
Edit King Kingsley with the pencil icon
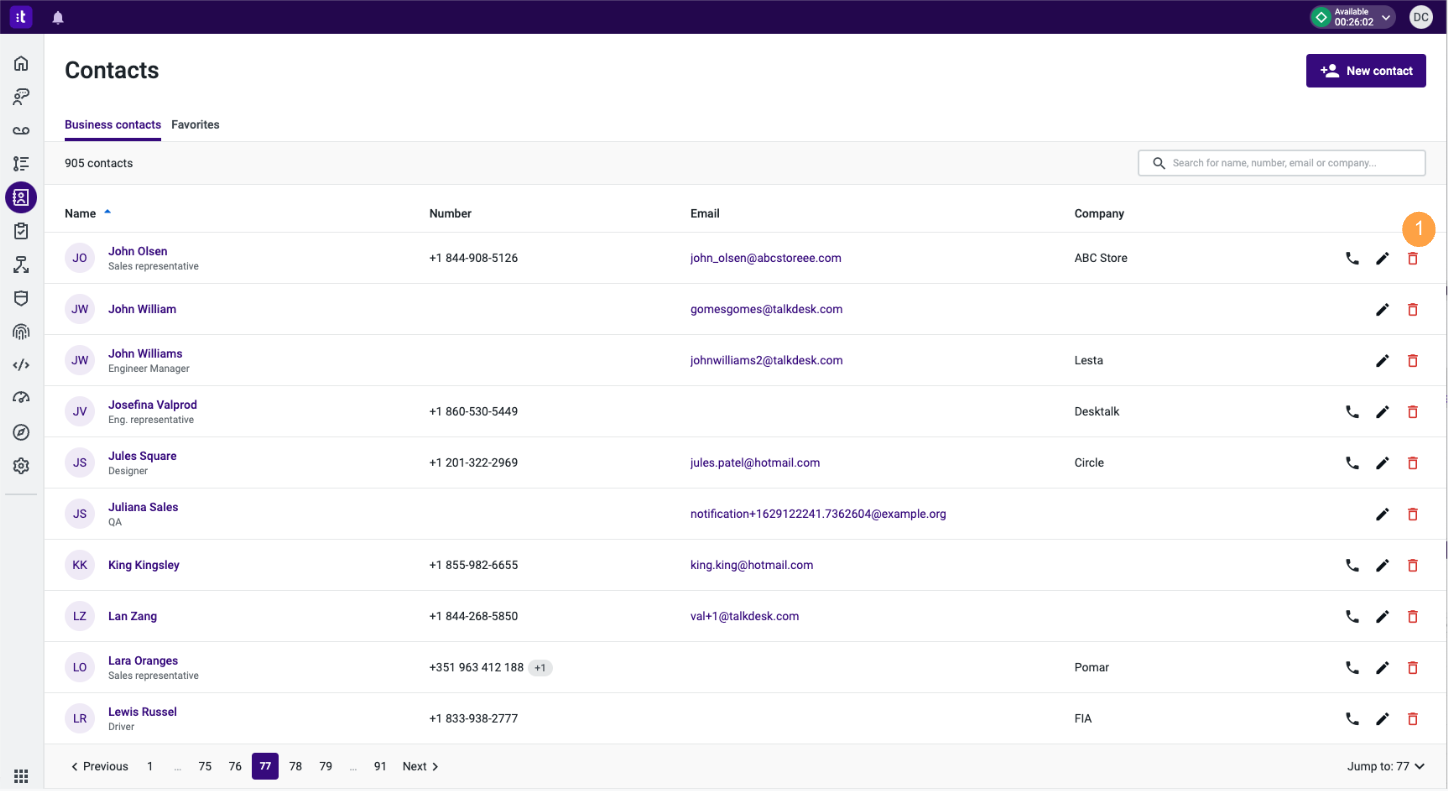pos(1383,565)
